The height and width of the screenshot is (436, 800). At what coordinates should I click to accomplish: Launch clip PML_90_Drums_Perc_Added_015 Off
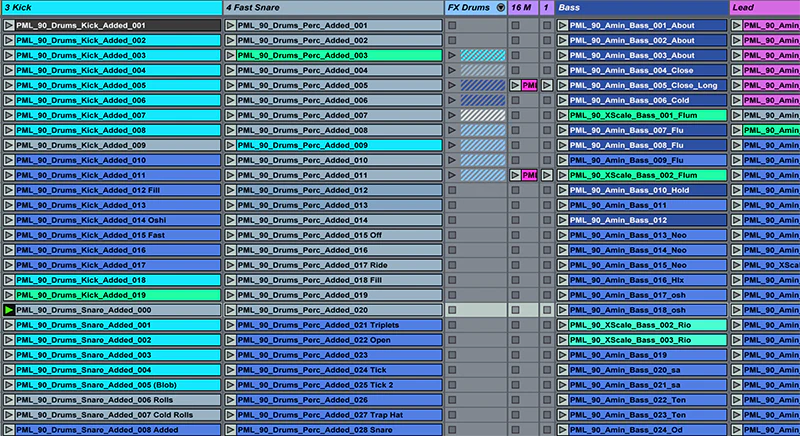tap(231, 235)
